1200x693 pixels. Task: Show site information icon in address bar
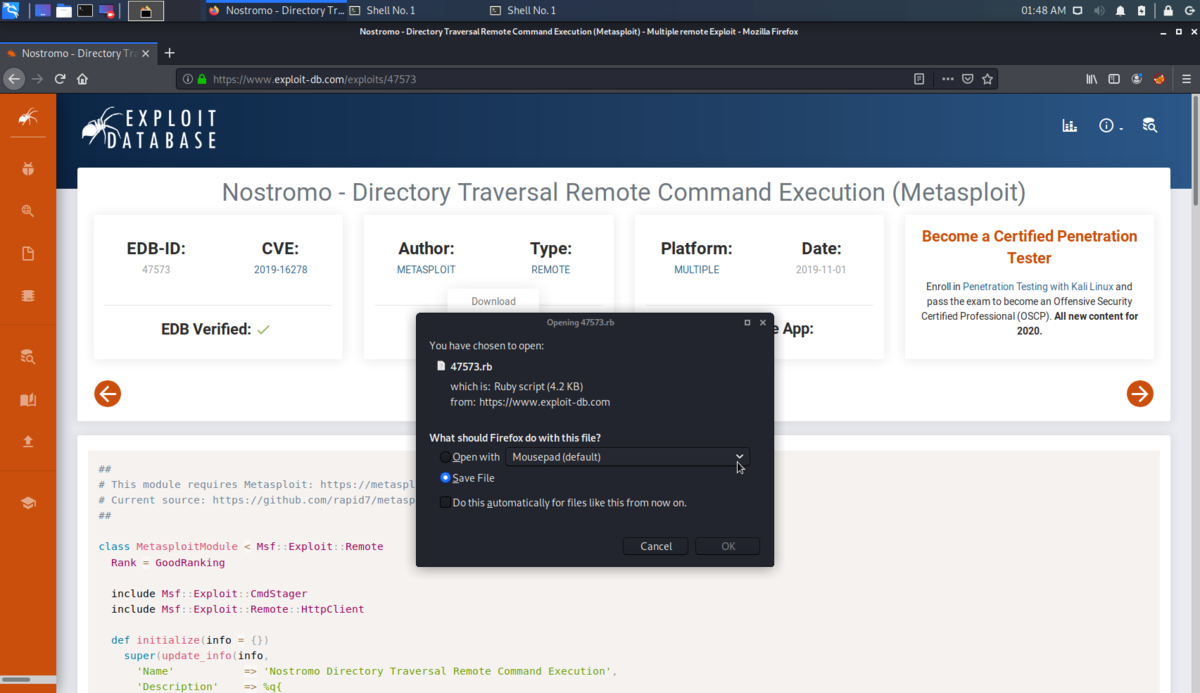pos(188,79)
